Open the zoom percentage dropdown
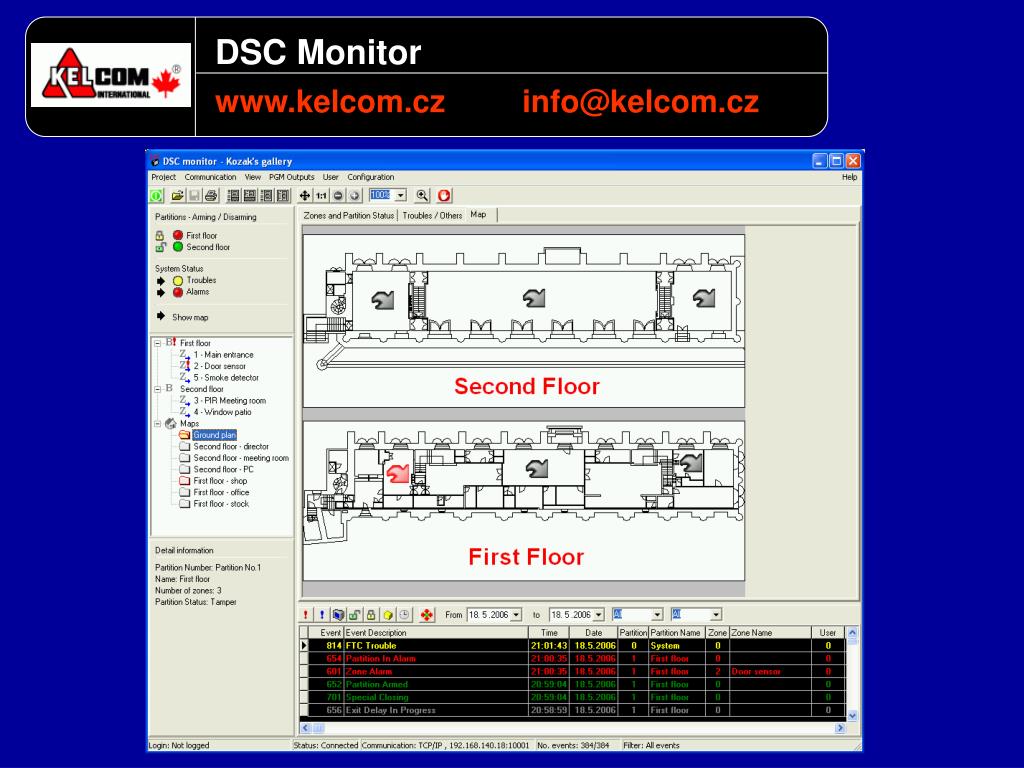This screenshot has height=768, width=1024. pyautogui.click(x=400, y=195)
